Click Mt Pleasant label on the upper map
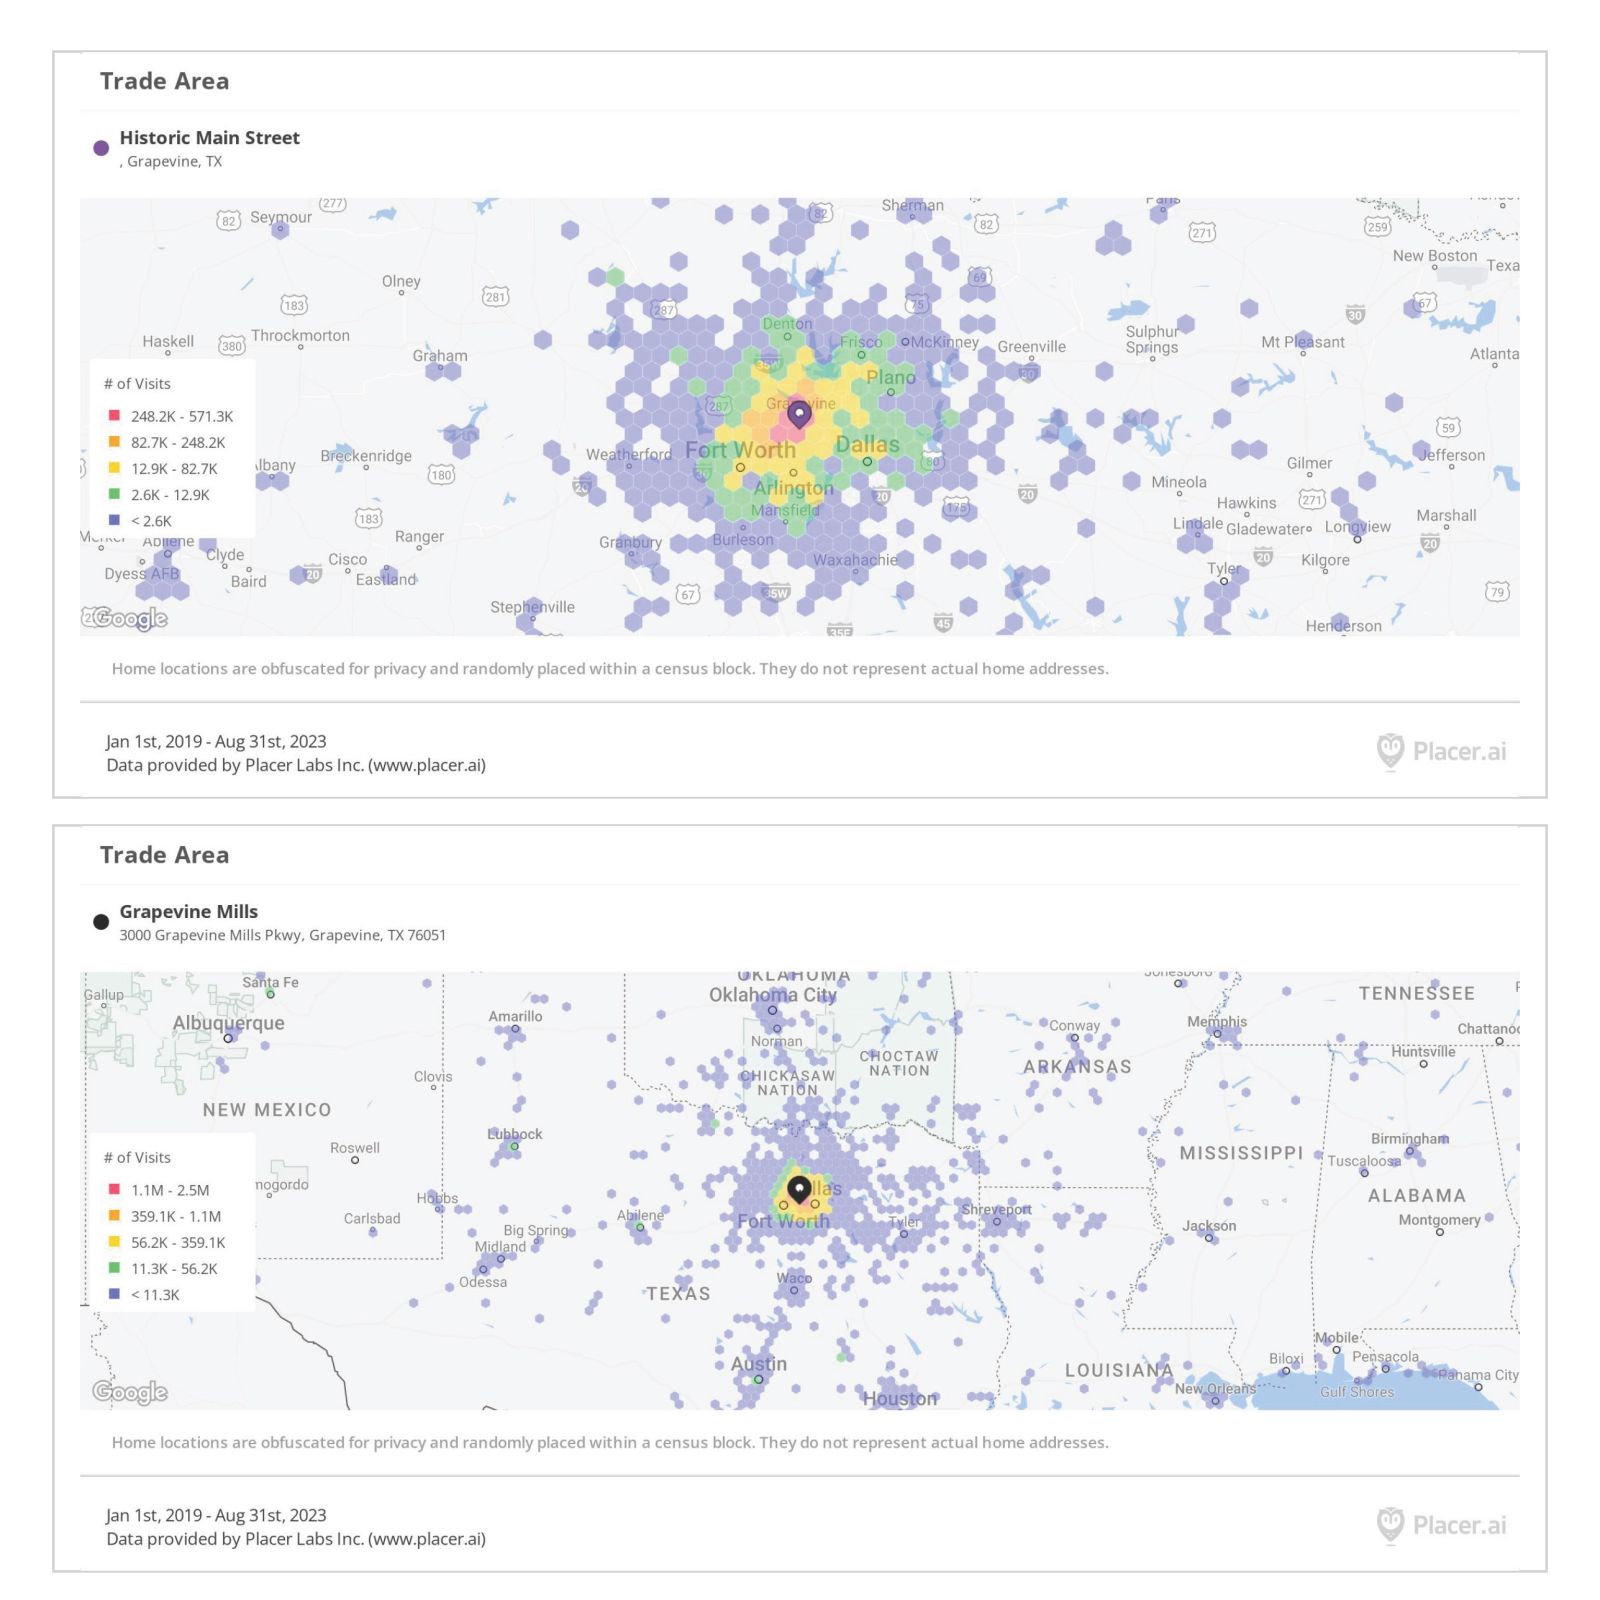This screenshot has height=1600, width=1600. click(1302, 342)
